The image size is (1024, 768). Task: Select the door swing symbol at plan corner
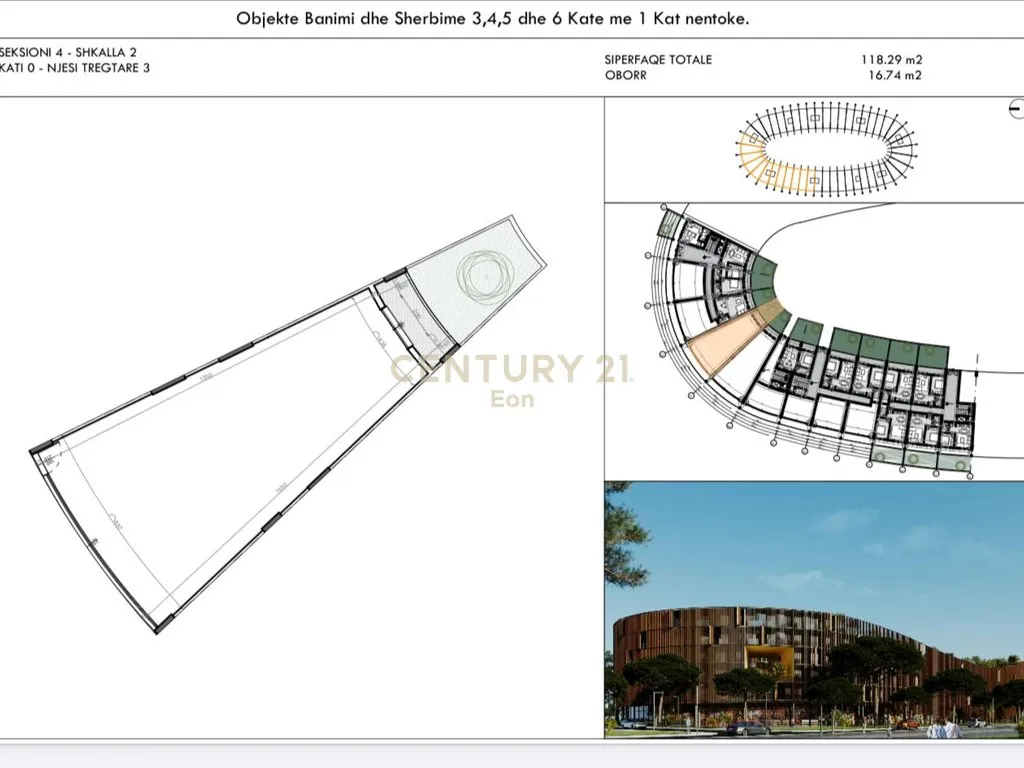coord(48,460)
